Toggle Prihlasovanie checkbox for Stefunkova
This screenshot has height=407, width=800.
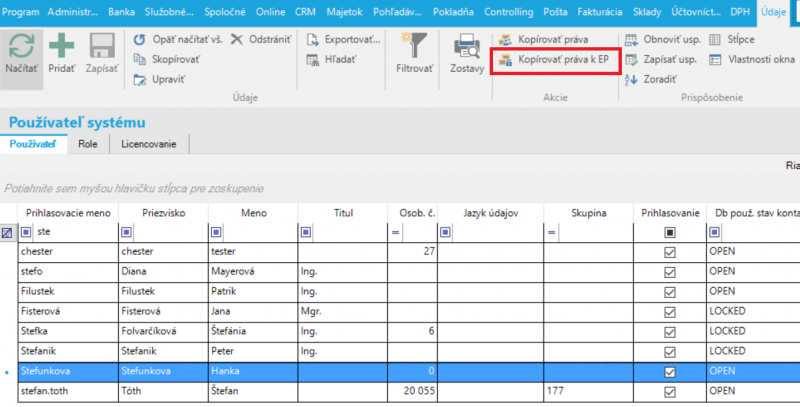pos(670,372)
